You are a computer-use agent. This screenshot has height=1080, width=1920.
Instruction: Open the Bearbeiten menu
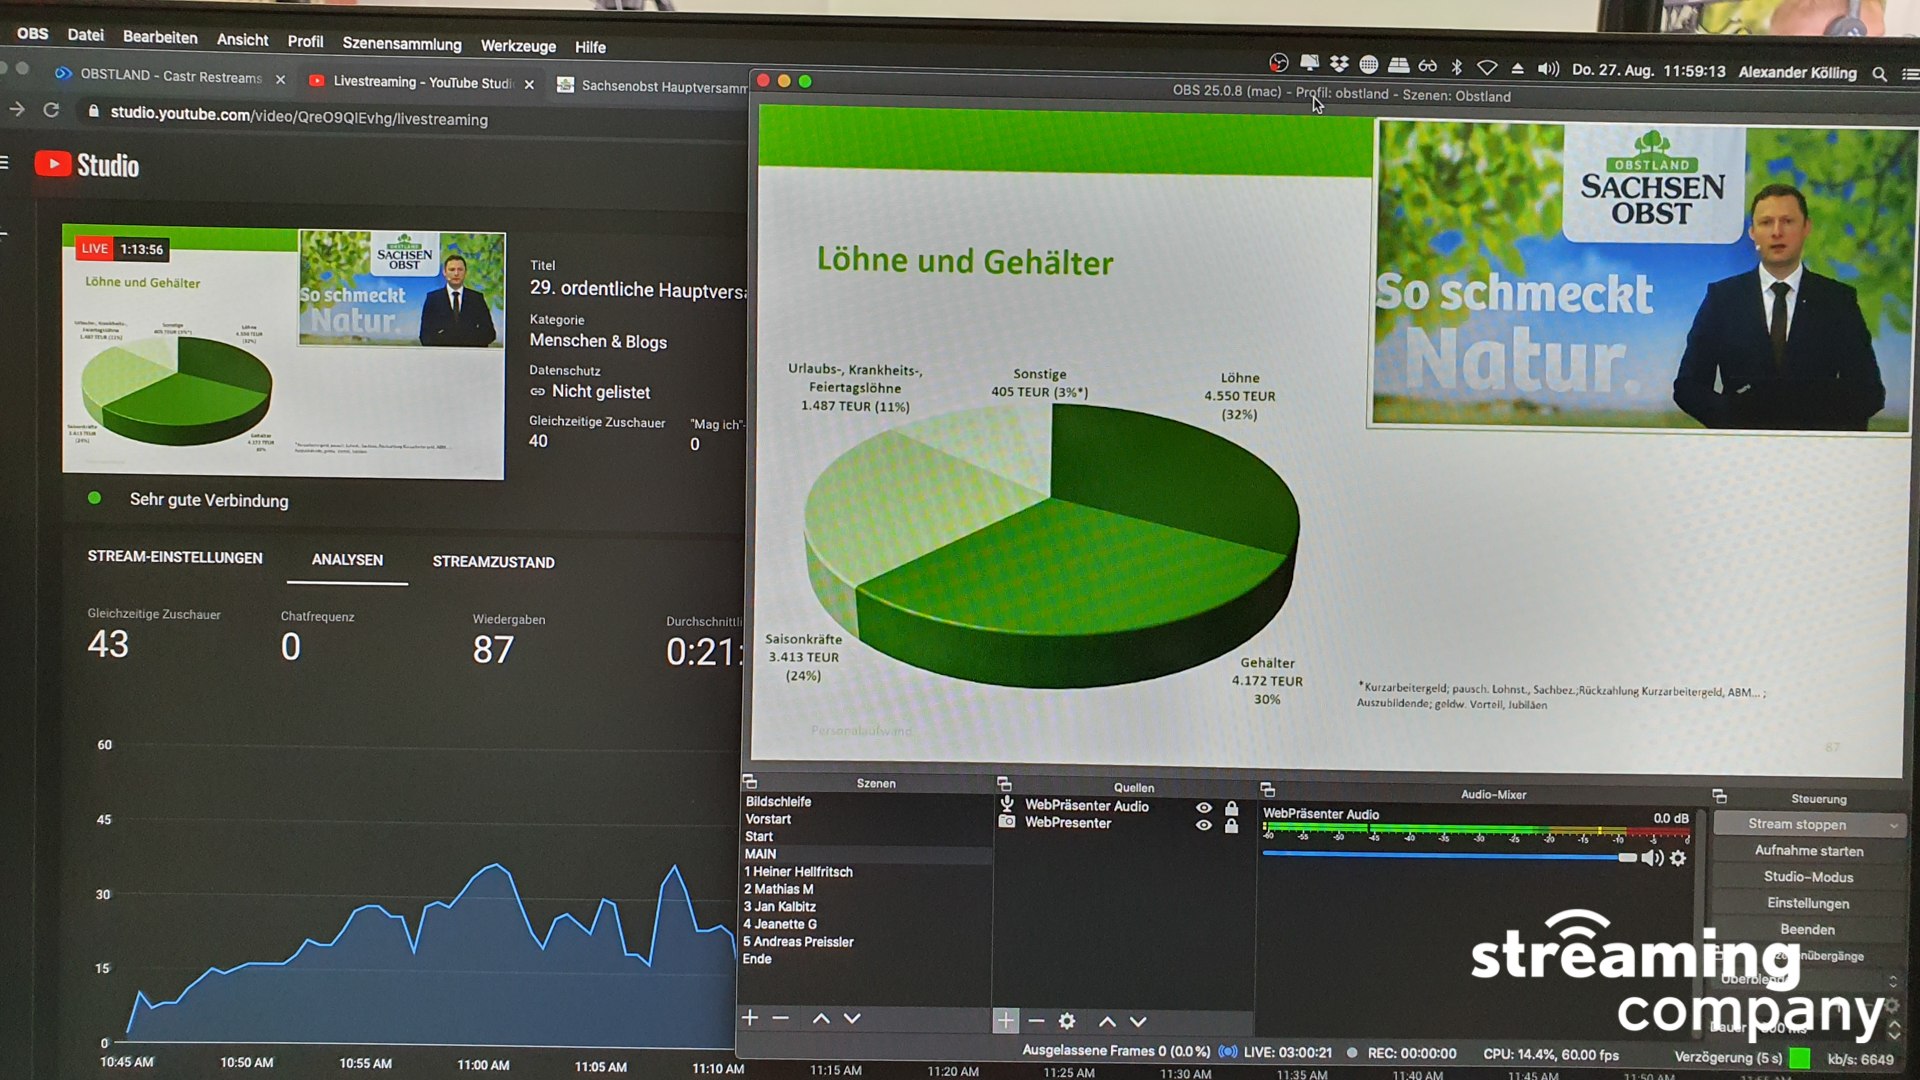[x=160, y=37]
